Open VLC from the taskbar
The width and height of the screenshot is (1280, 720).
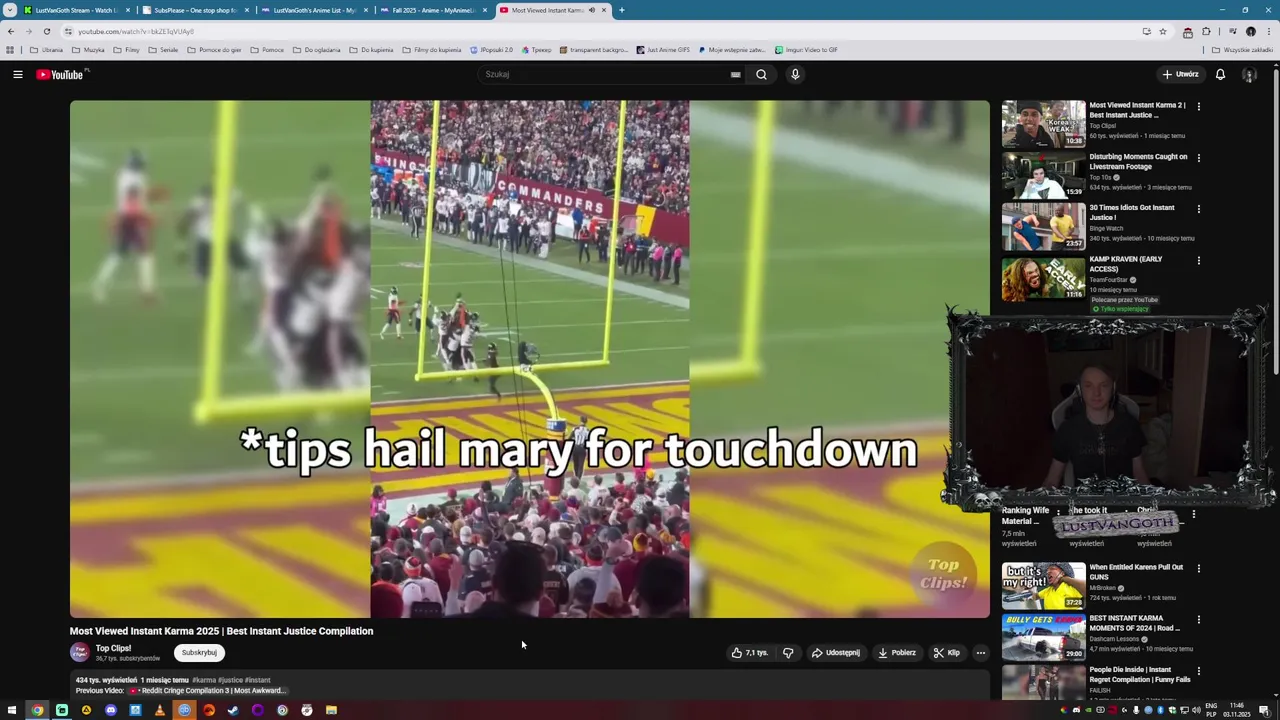point(159,710)
